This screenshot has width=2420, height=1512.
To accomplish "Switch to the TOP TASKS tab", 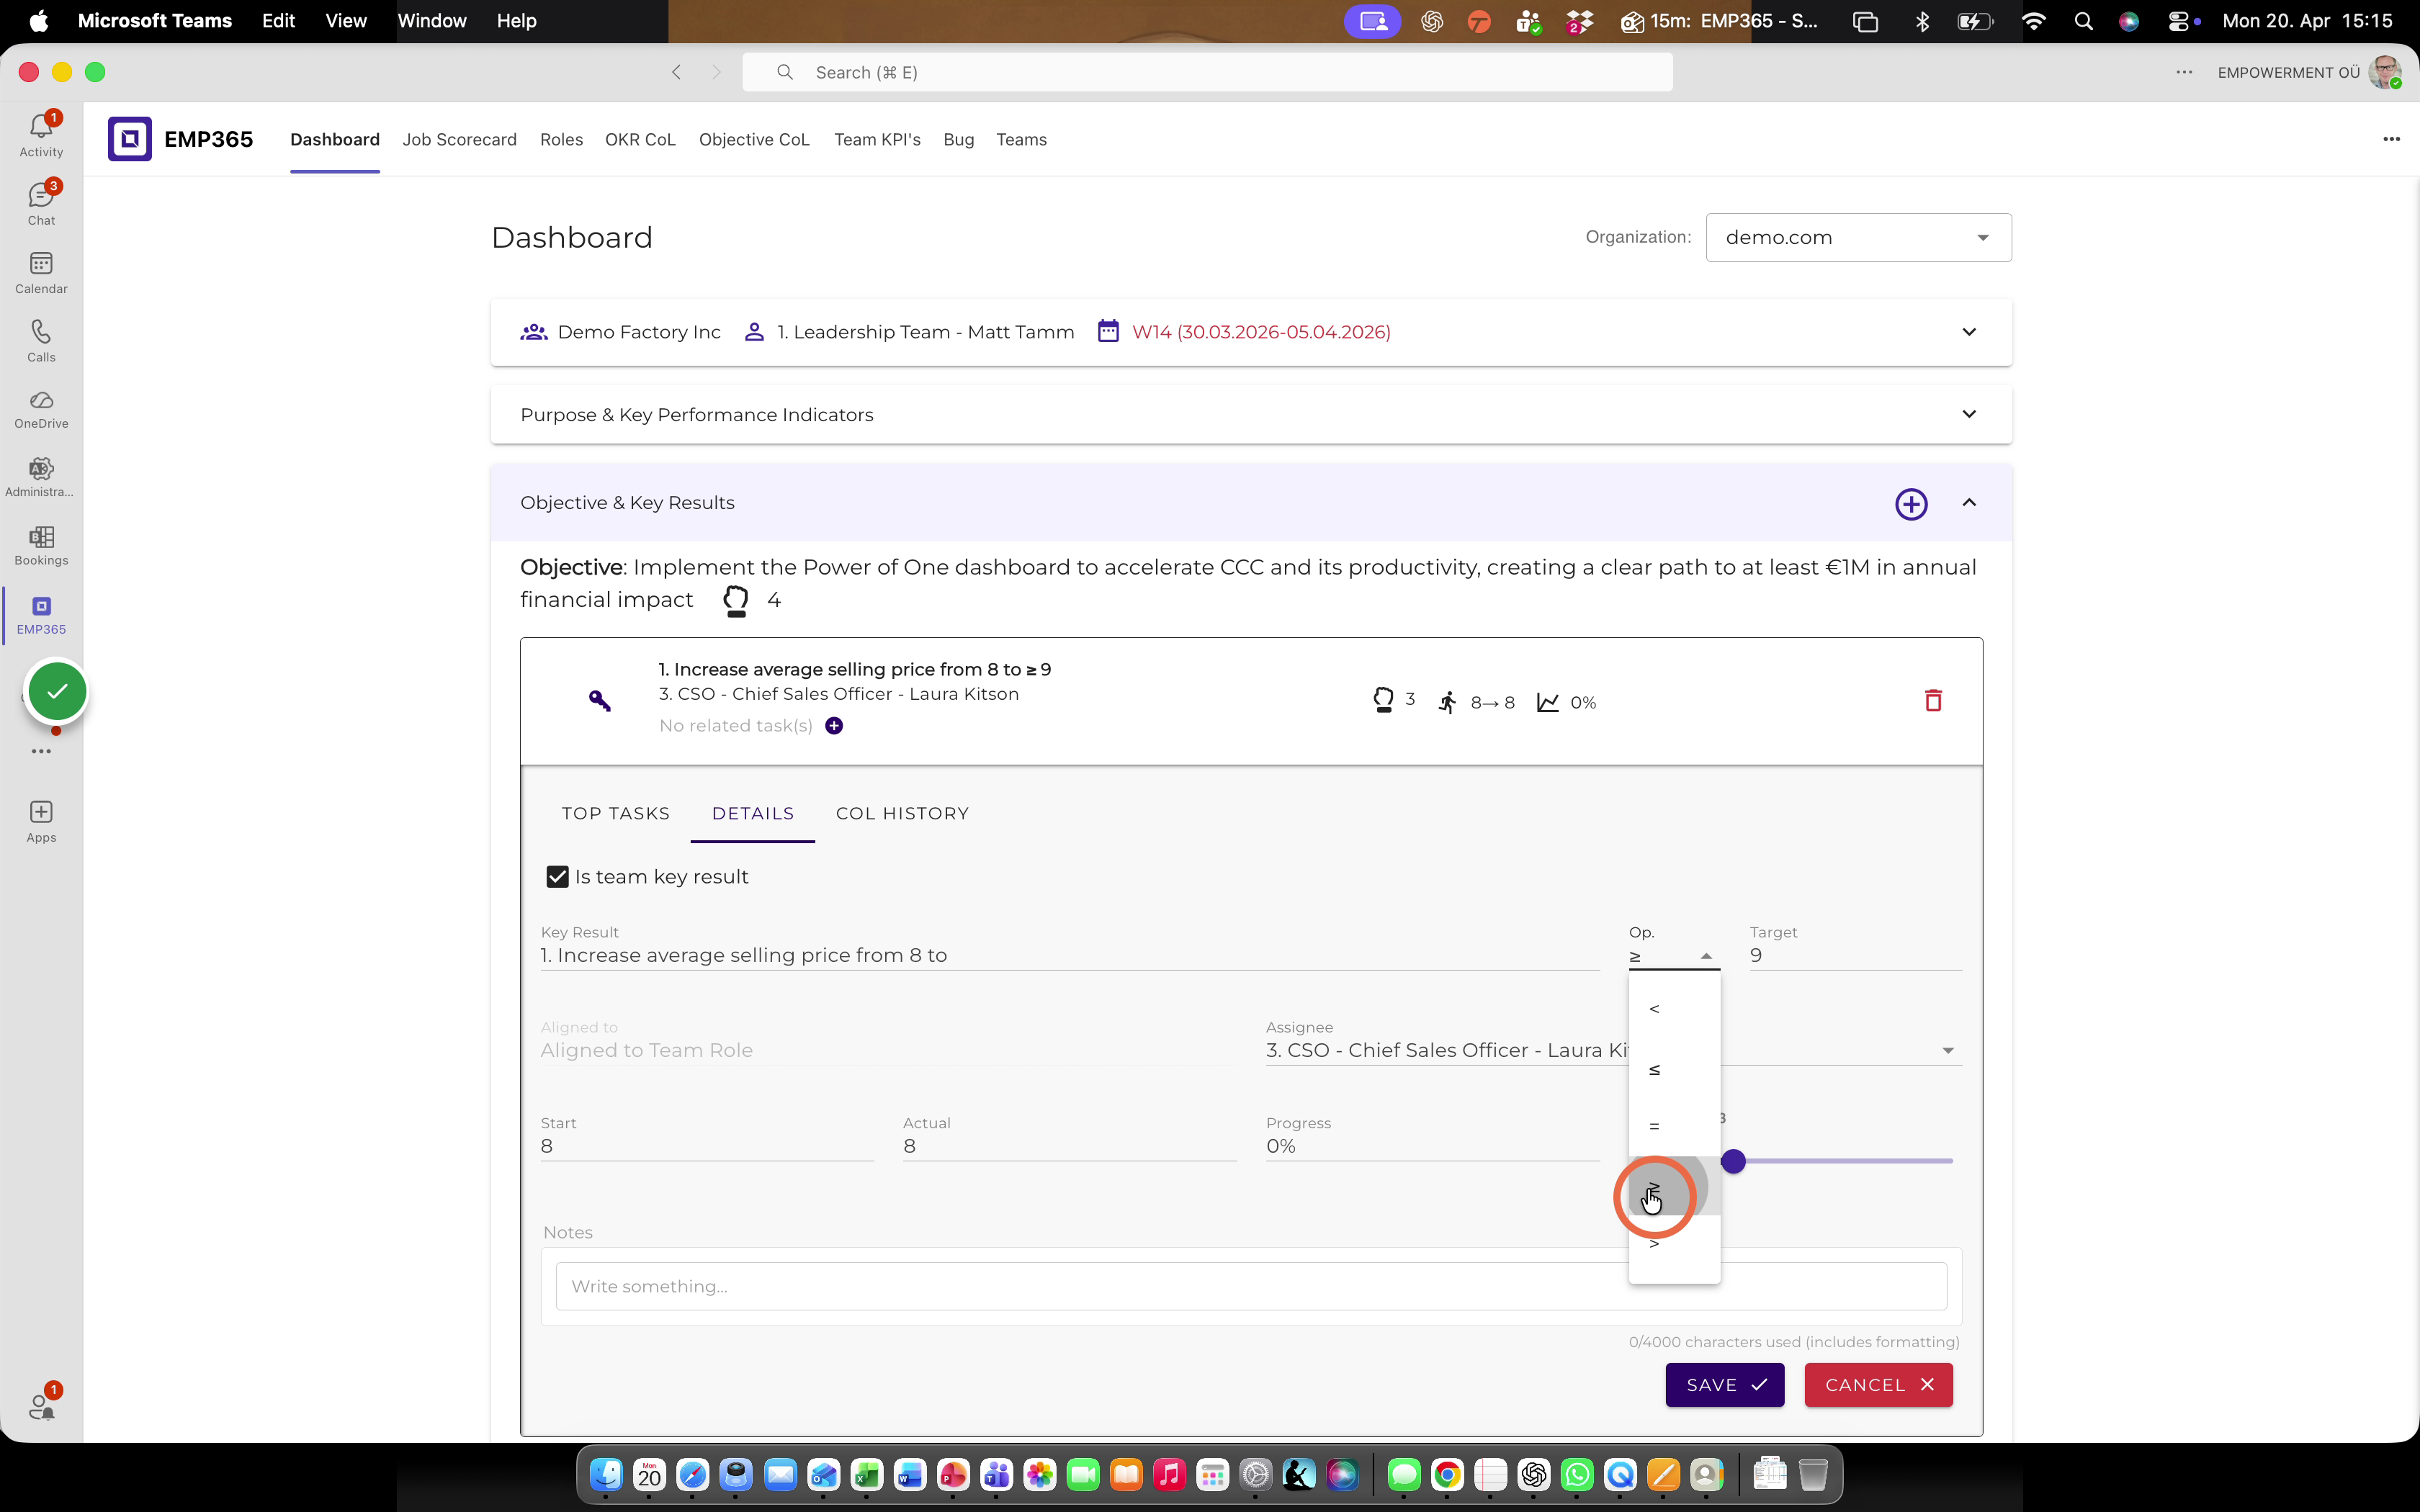I will (615, 814).
